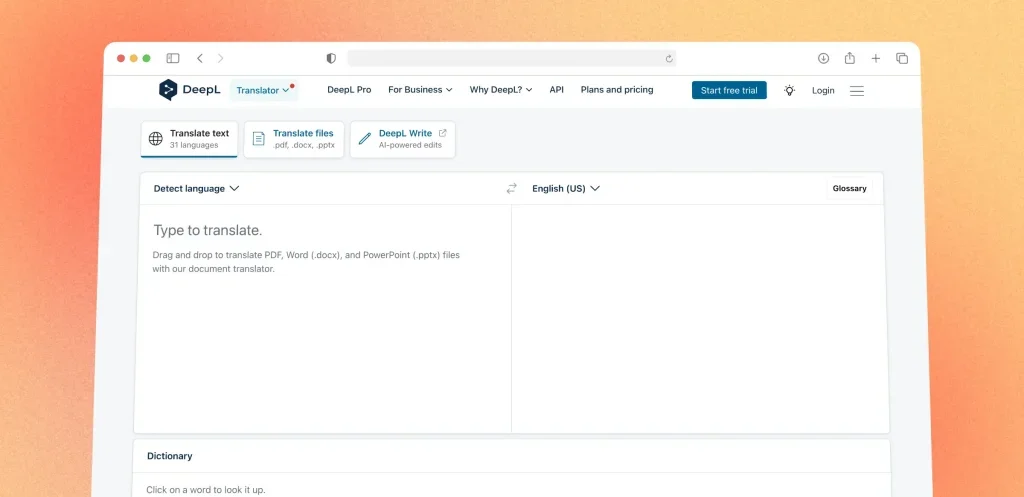Viewport: 1024px width, 497px height.
Task: Click the Safari share icon
Action: pyautogui.click(x=850, y=58)
